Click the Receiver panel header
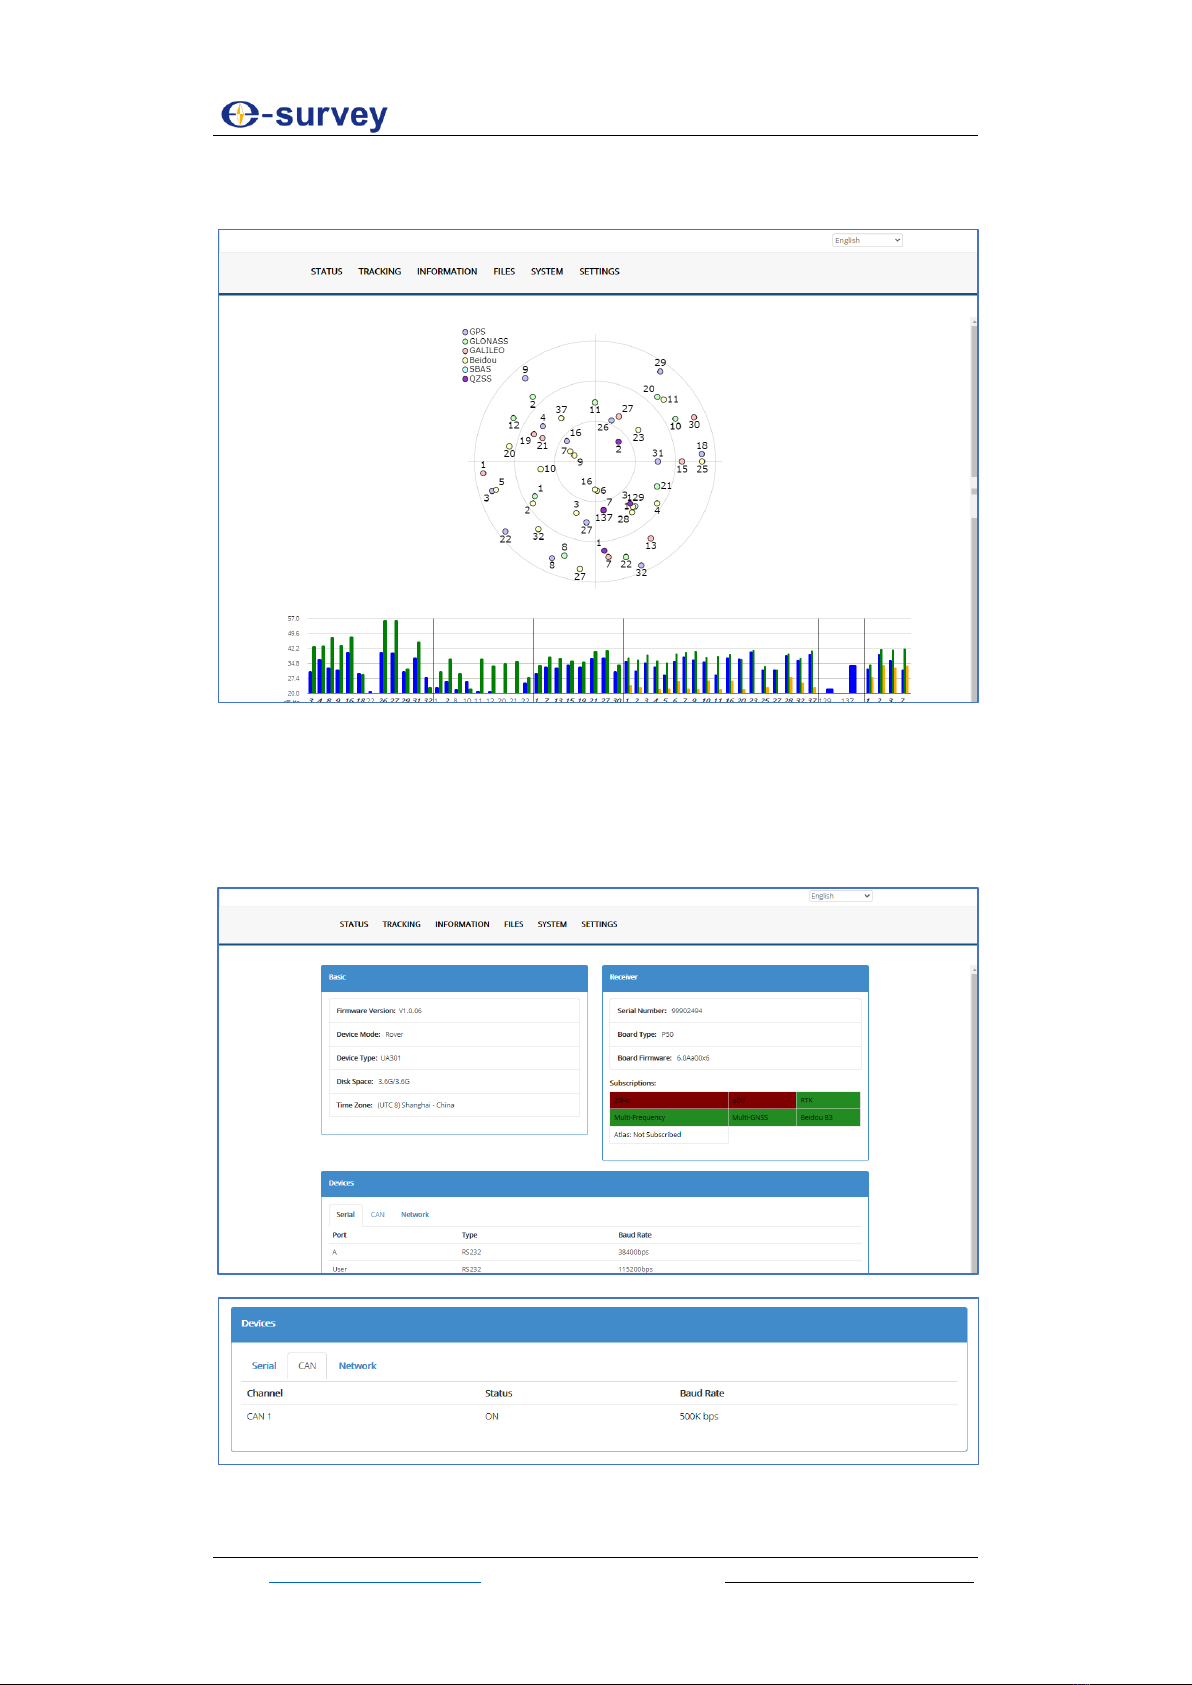The width and height of the screenshot is (1192, 1685). coord(735,978)
